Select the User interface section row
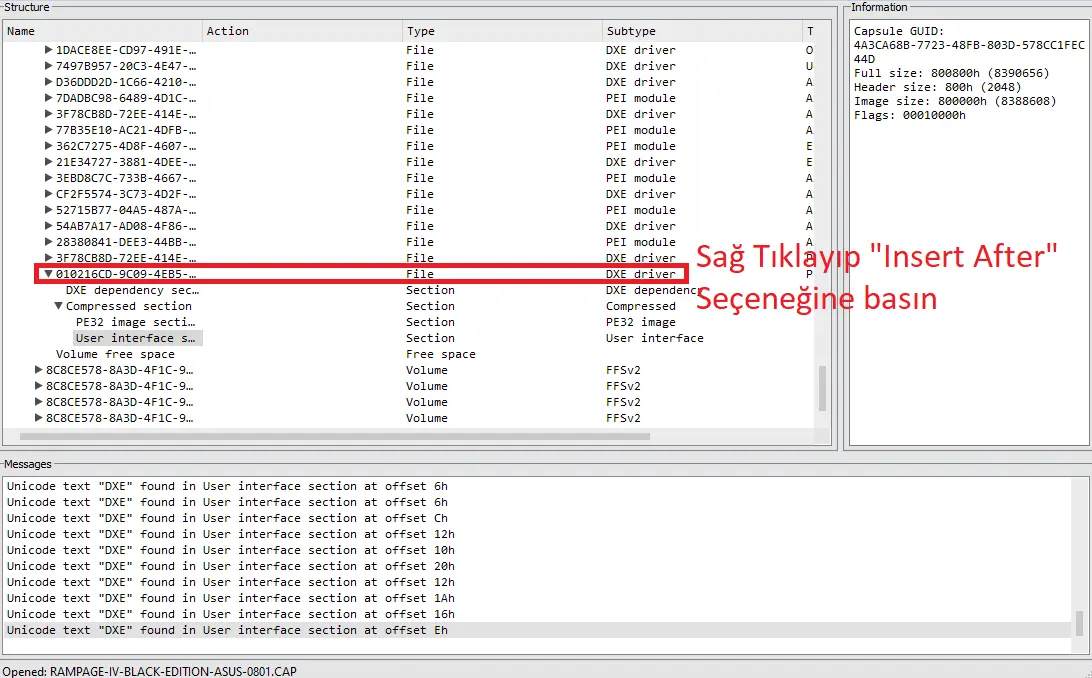Screen dimensions: 1092x678 [136, 338]
